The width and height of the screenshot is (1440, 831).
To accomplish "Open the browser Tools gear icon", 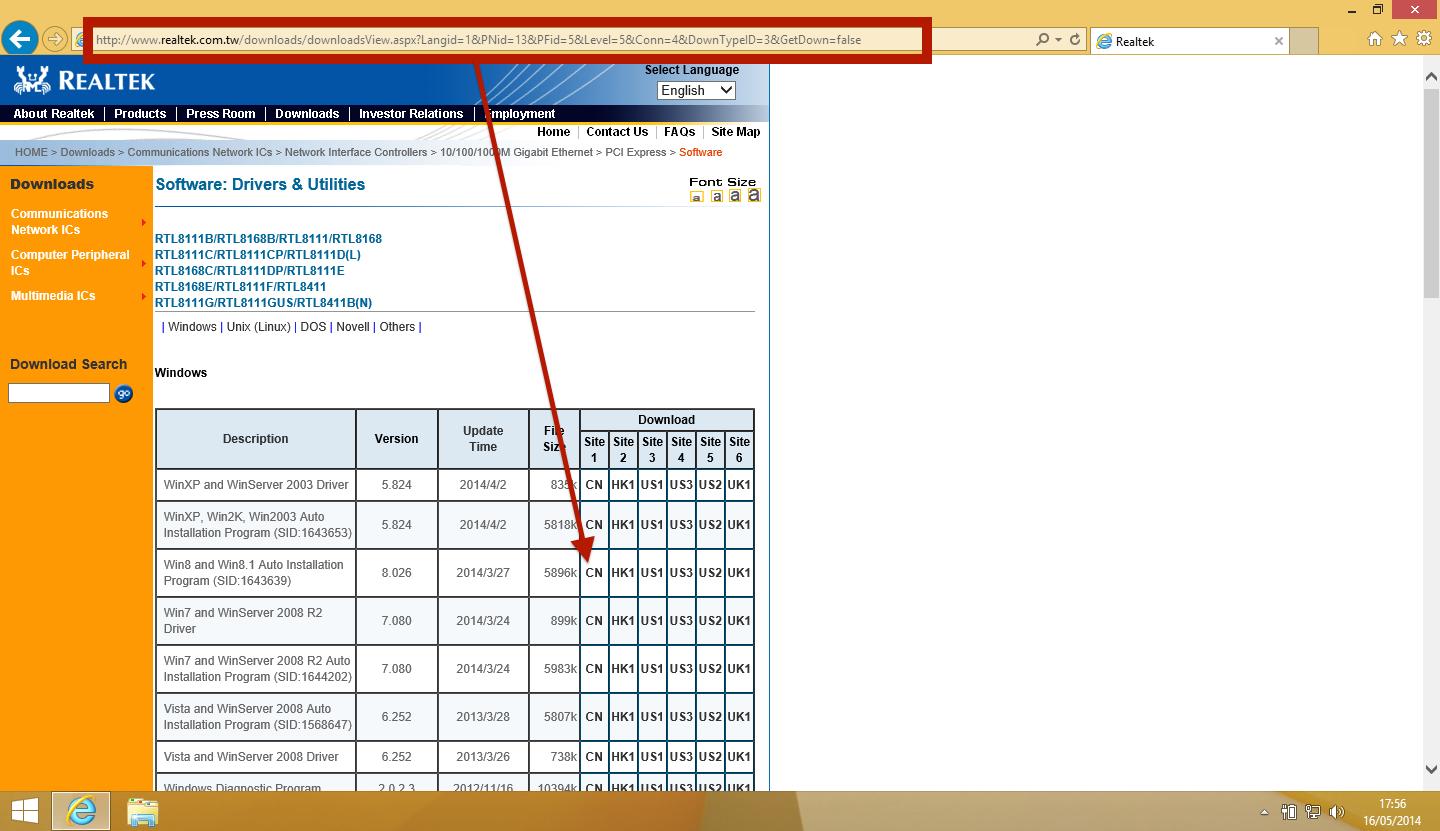I will click(1423, 39).
